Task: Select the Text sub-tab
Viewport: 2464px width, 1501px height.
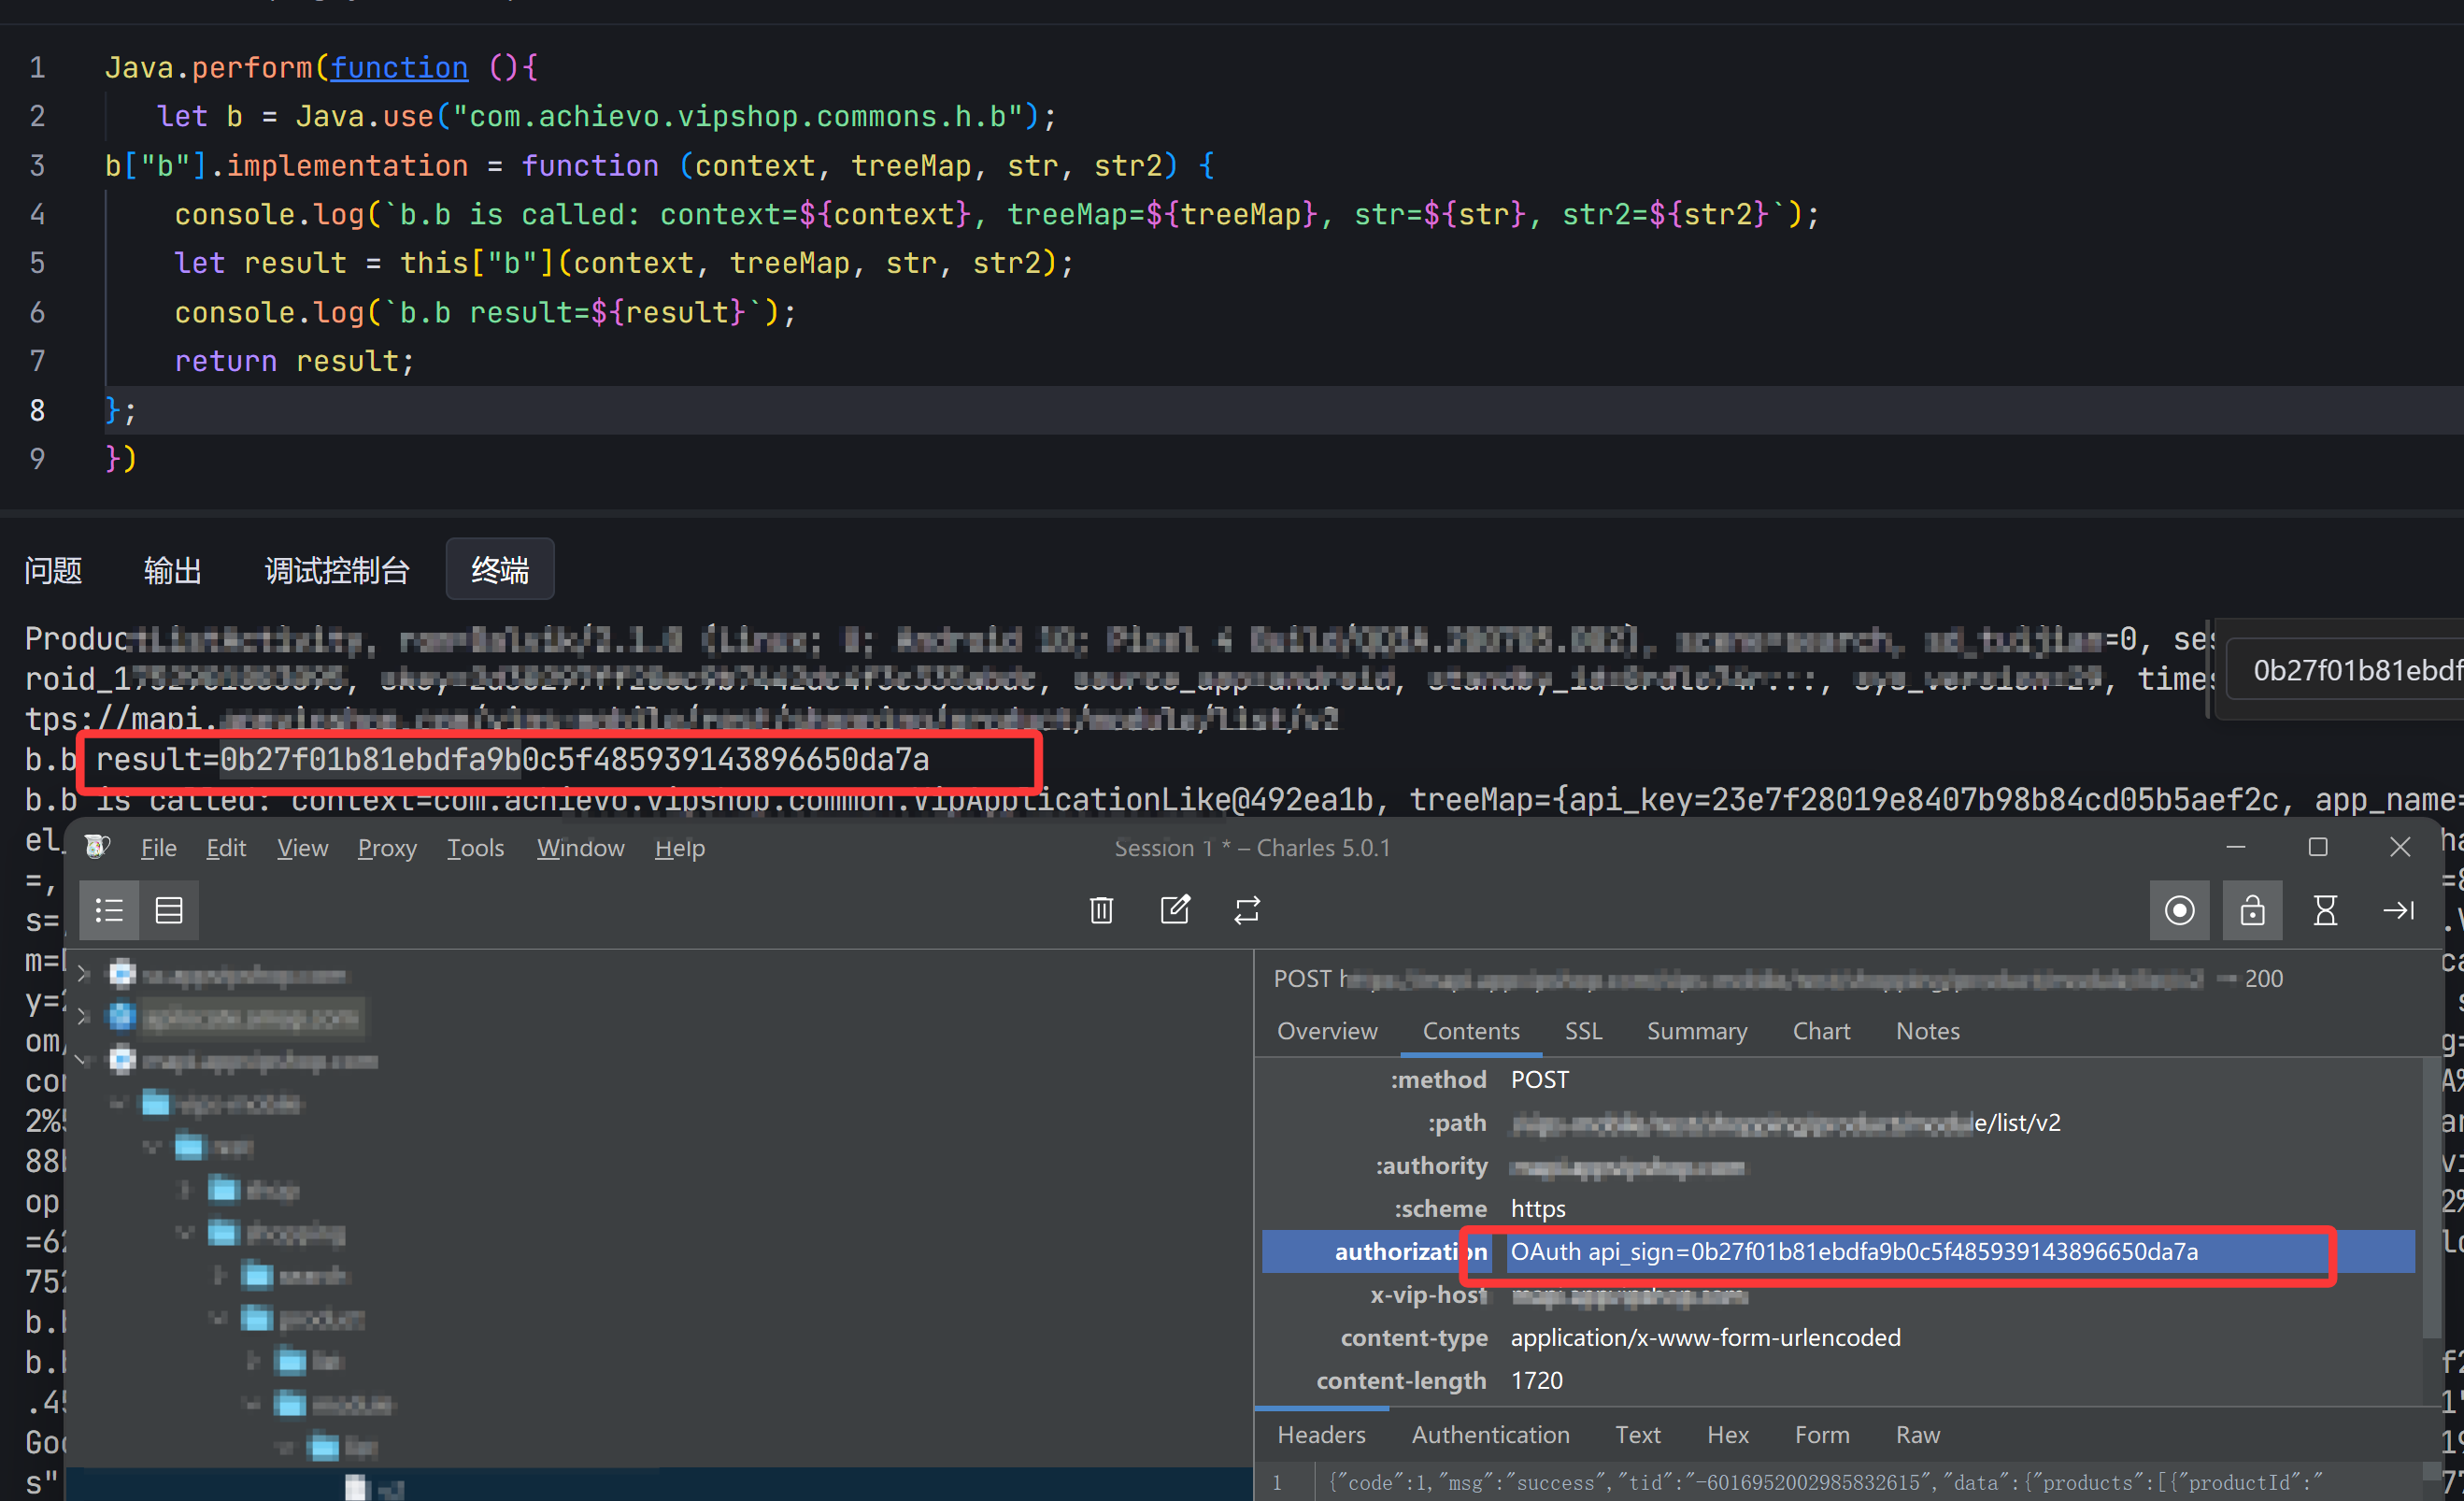Action: coord(1637,1434)
